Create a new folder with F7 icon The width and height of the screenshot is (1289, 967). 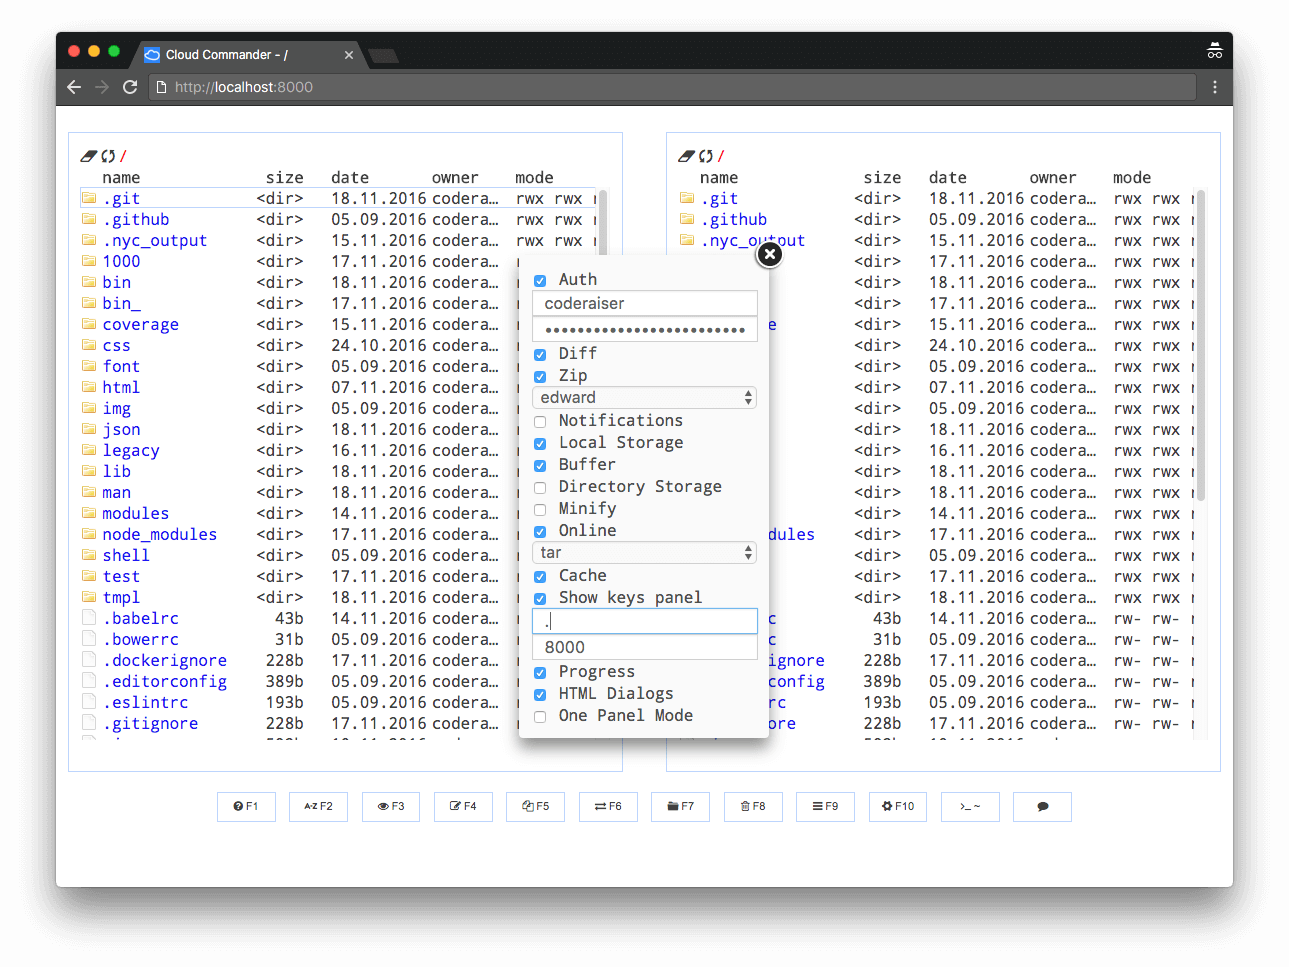680,806
